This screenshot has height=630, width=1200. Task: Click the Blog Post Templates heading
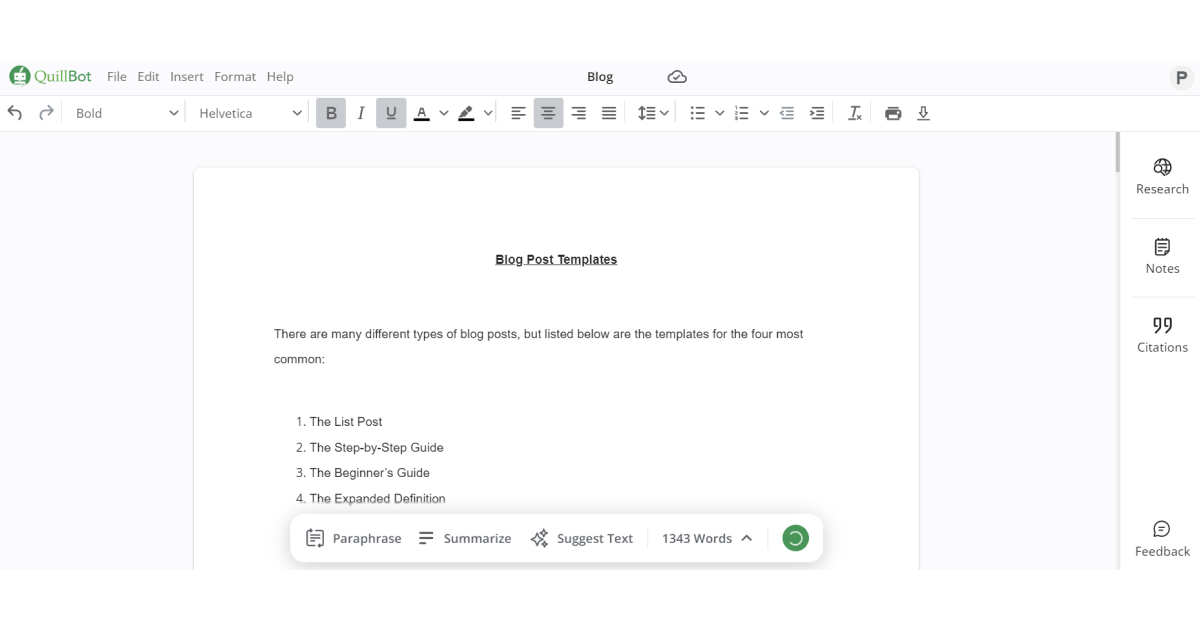click(556, 260)
